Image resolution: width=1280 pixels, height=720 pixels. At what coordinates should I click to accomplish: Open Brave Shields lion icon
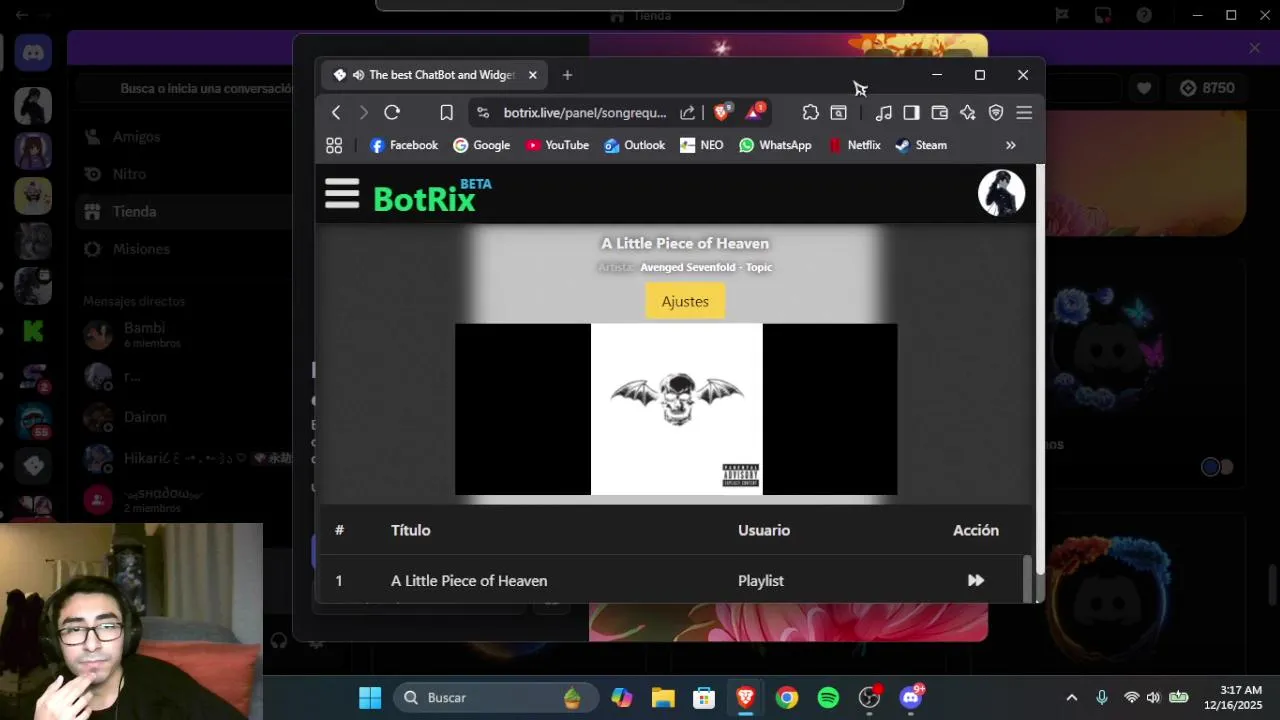coord(722,112)
